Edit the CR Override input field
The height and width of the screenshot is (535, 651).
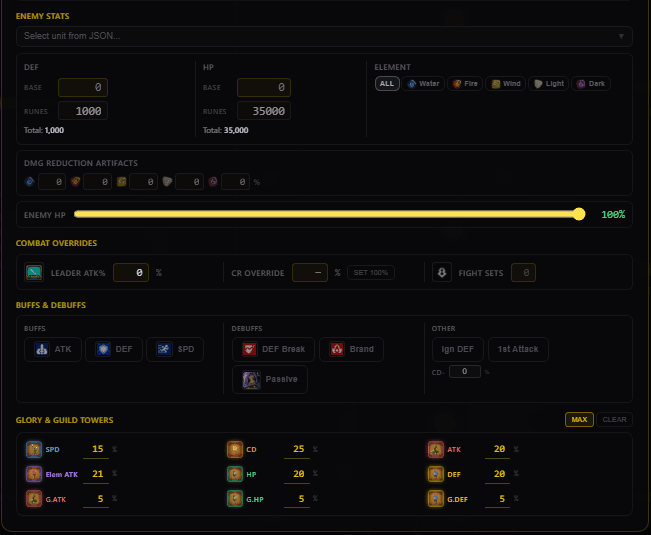pos(310,273)
